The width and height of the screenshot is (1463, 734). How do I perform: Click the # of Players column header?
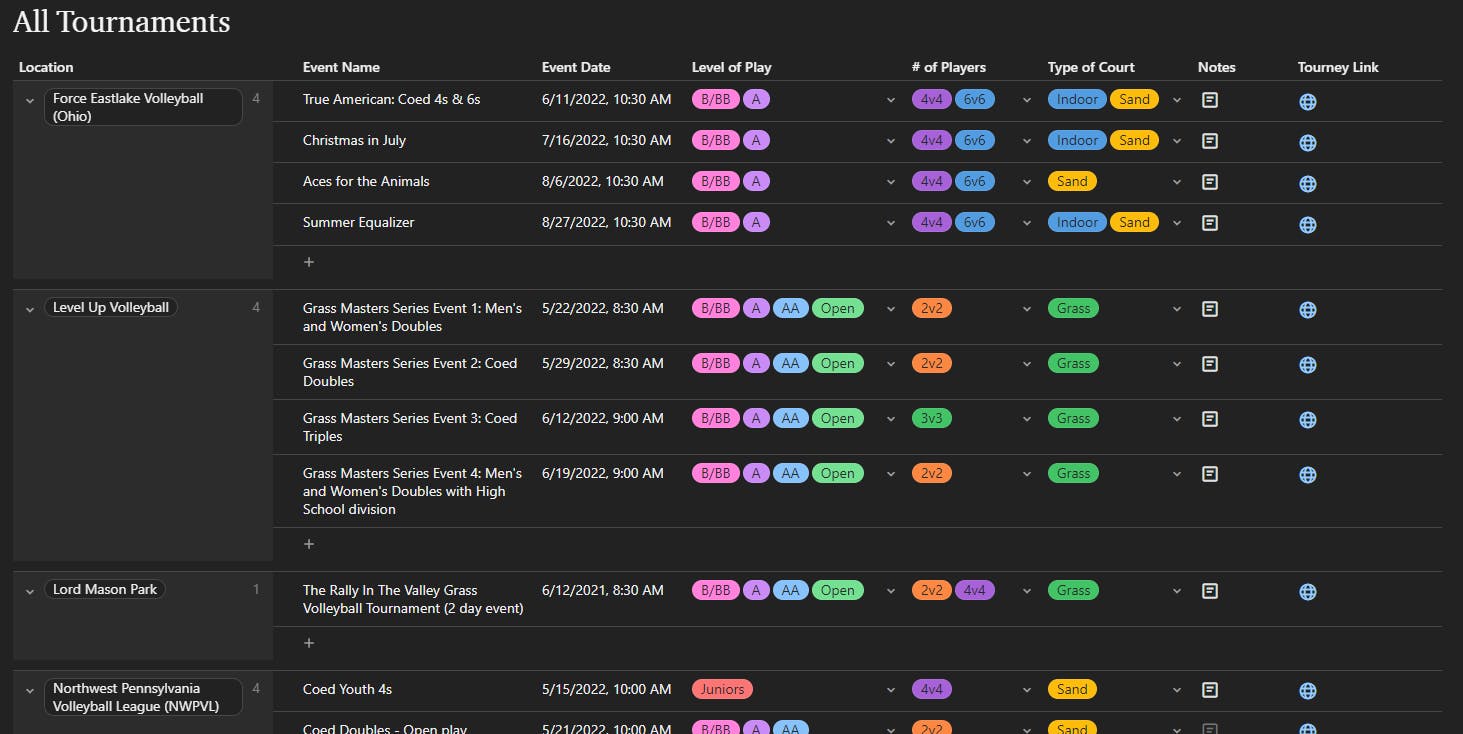[949, 67]
